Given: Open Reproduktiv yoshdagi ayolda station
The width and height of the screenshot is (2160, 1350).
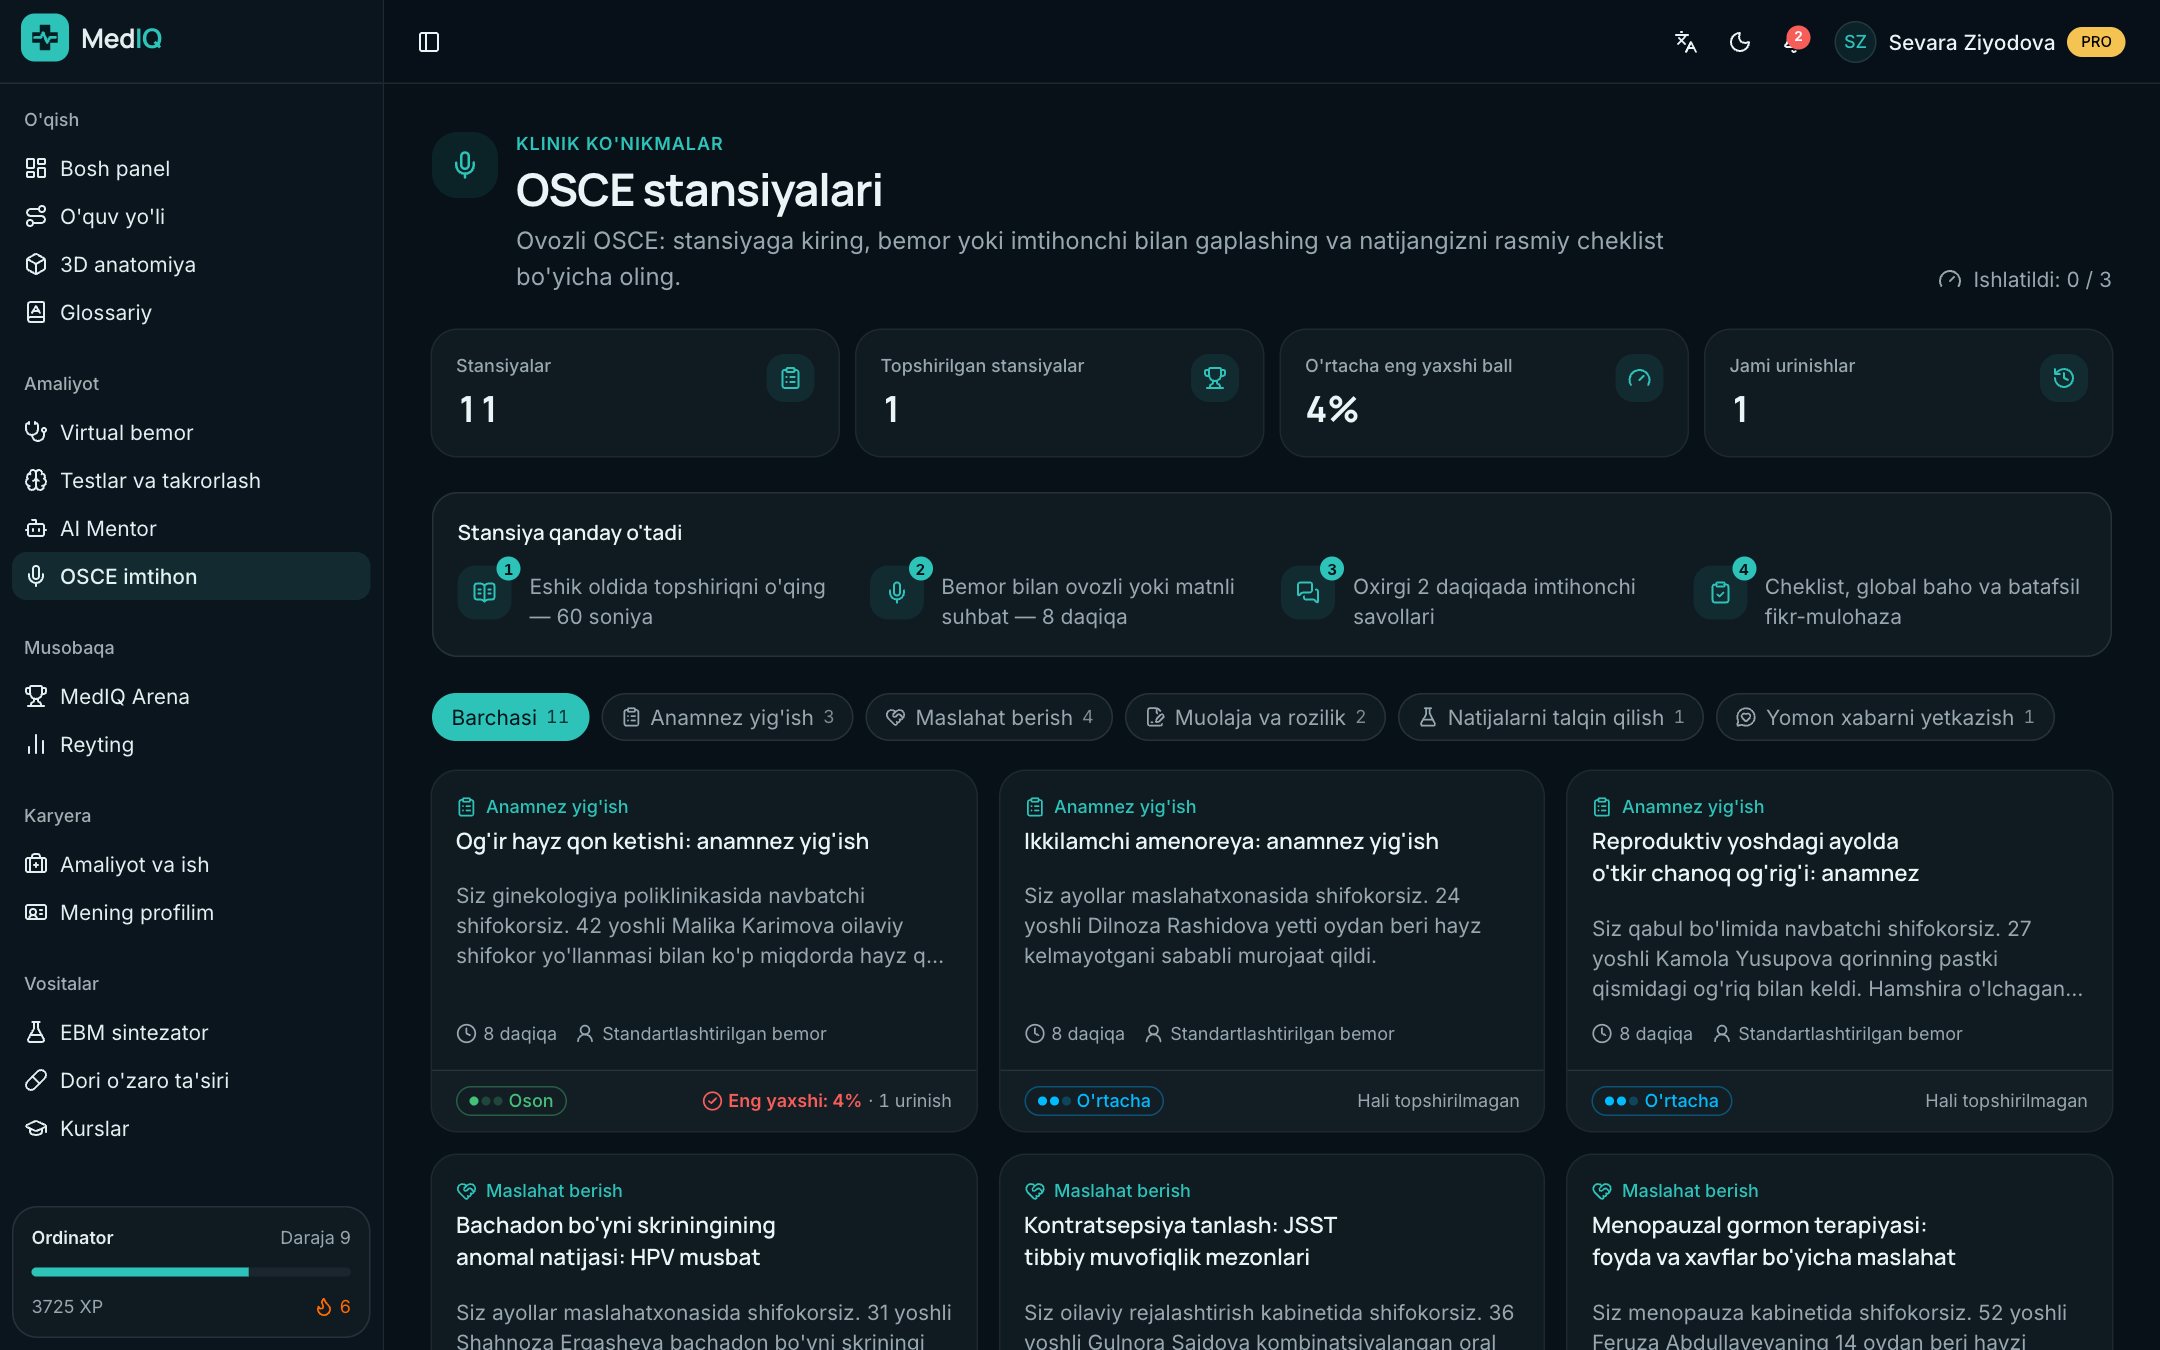Looking at the screenshot, I should point(1839,951).
